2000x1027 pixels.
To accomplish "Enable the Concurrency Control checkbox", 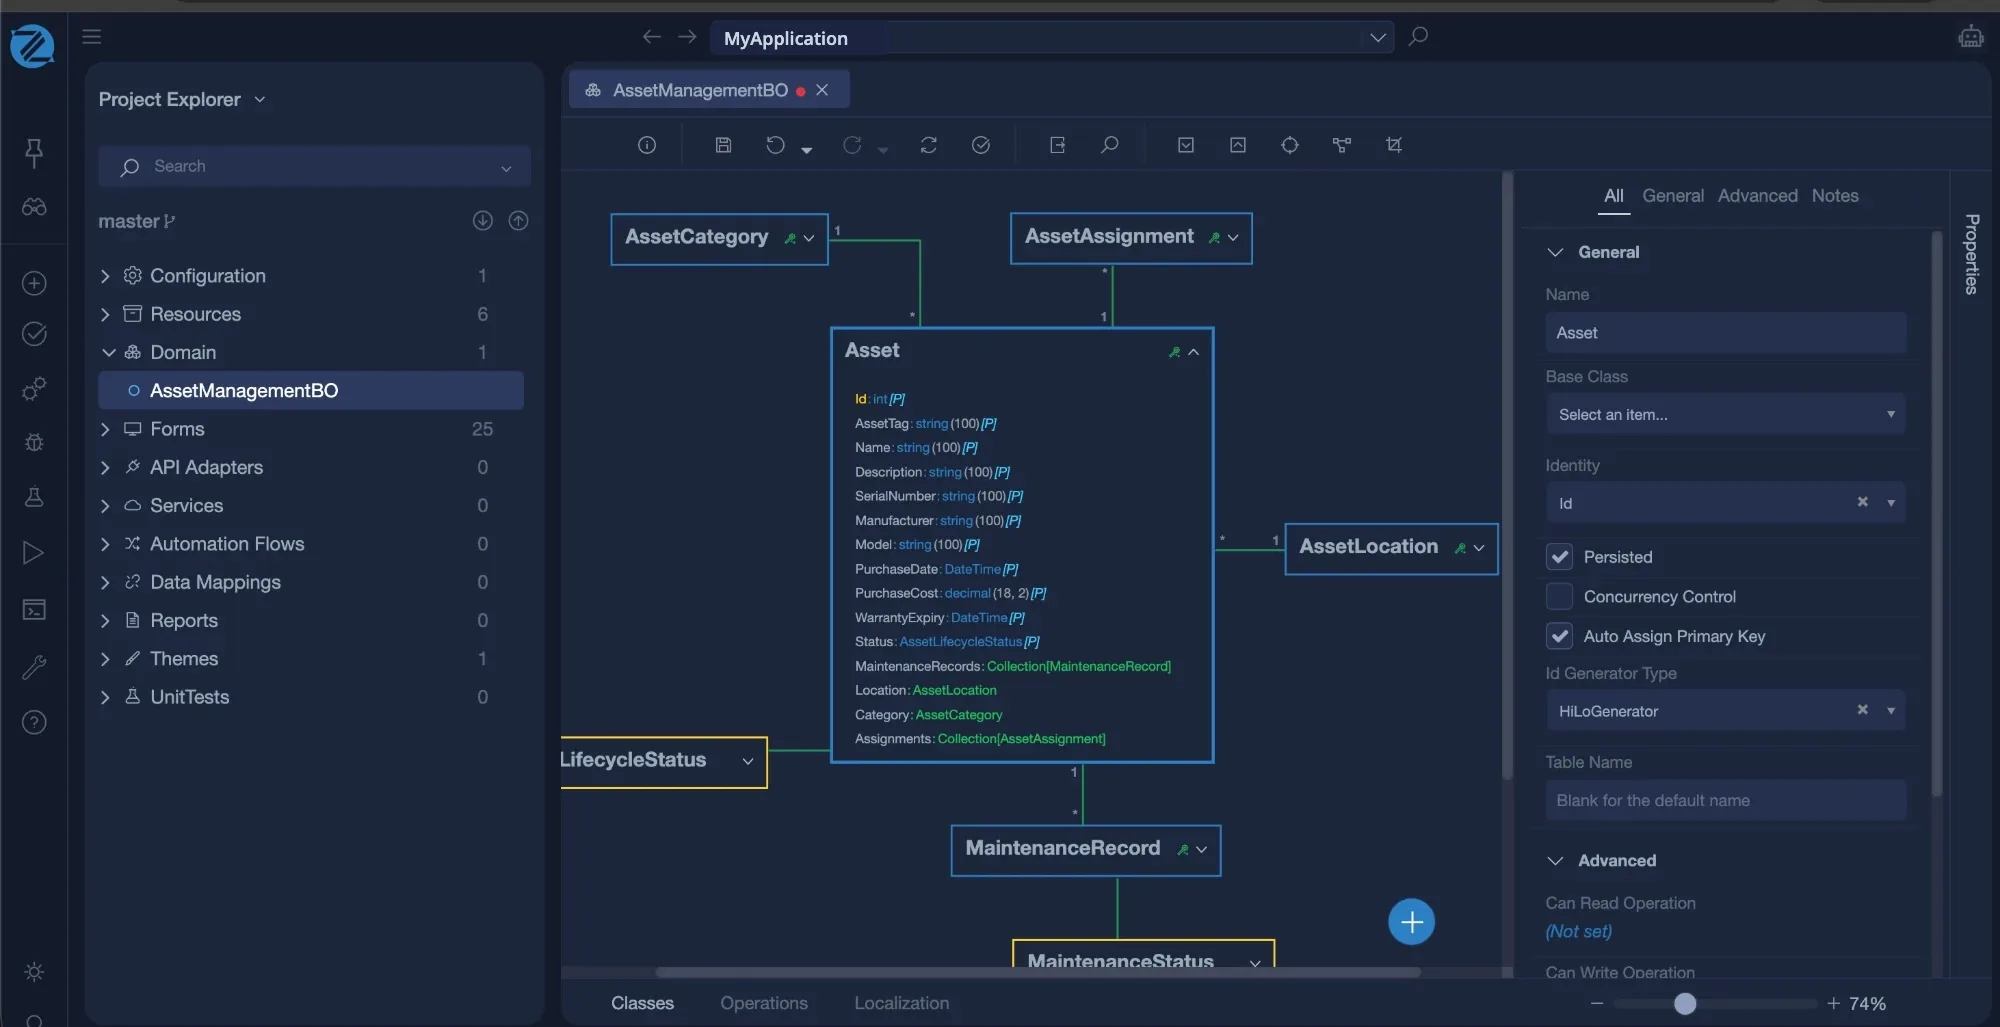I will [1559, 596].
